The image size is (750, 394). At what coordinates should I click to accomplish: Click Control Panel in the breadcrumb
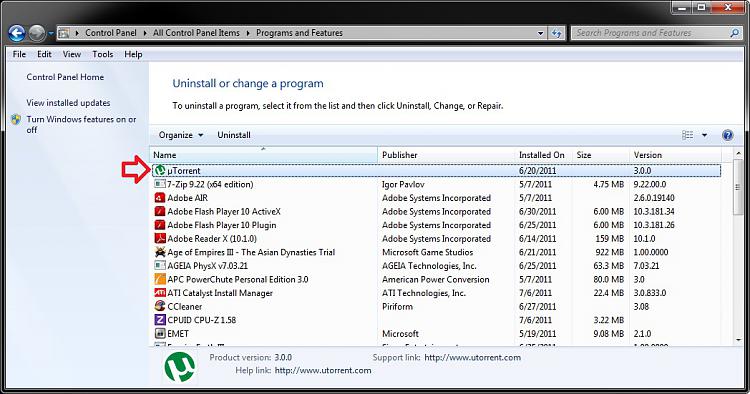[111, 33]
